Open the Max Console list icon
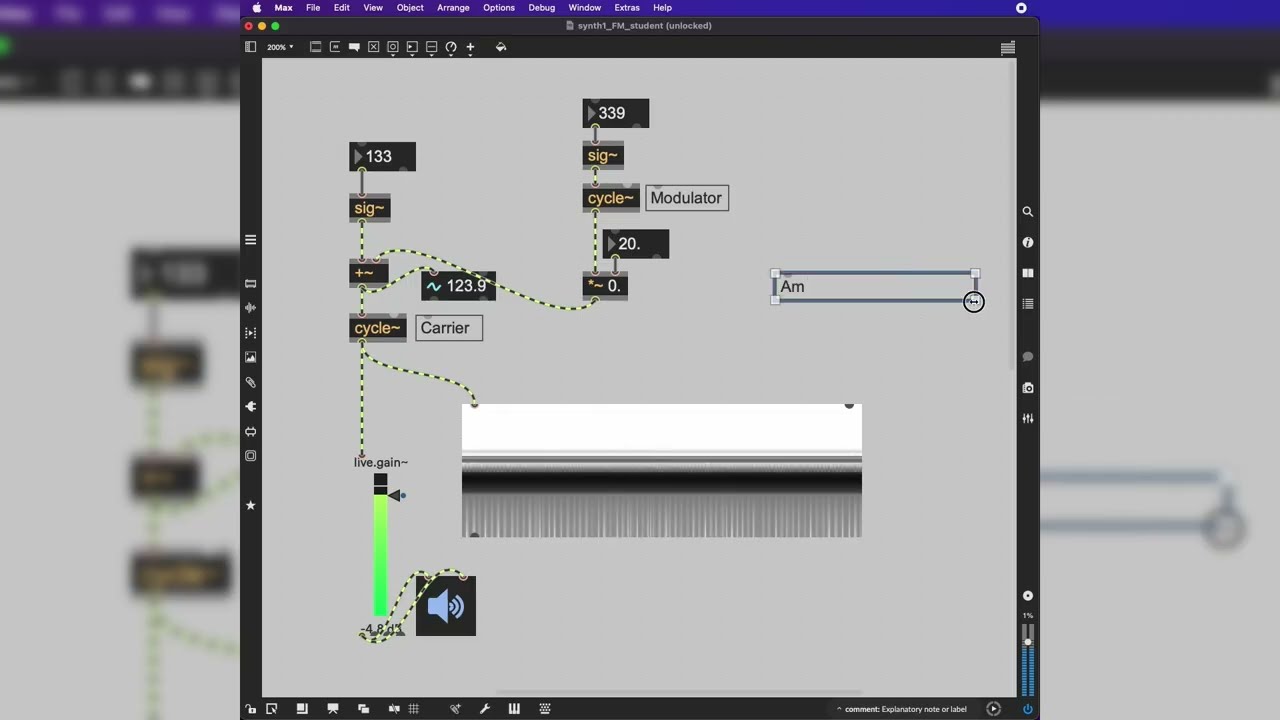This screenshot has height=720, width=1280. pos(1027,303)
